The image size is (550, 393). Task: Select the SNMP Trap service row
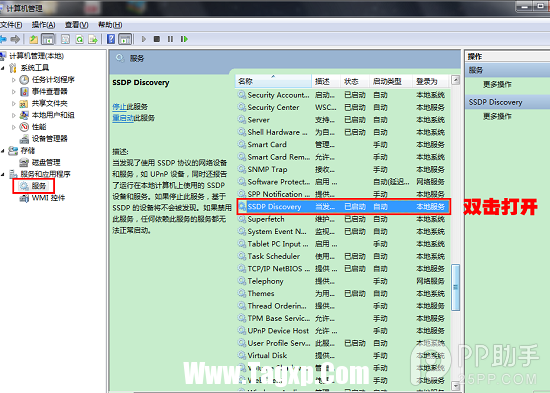[x=343, y=169]
